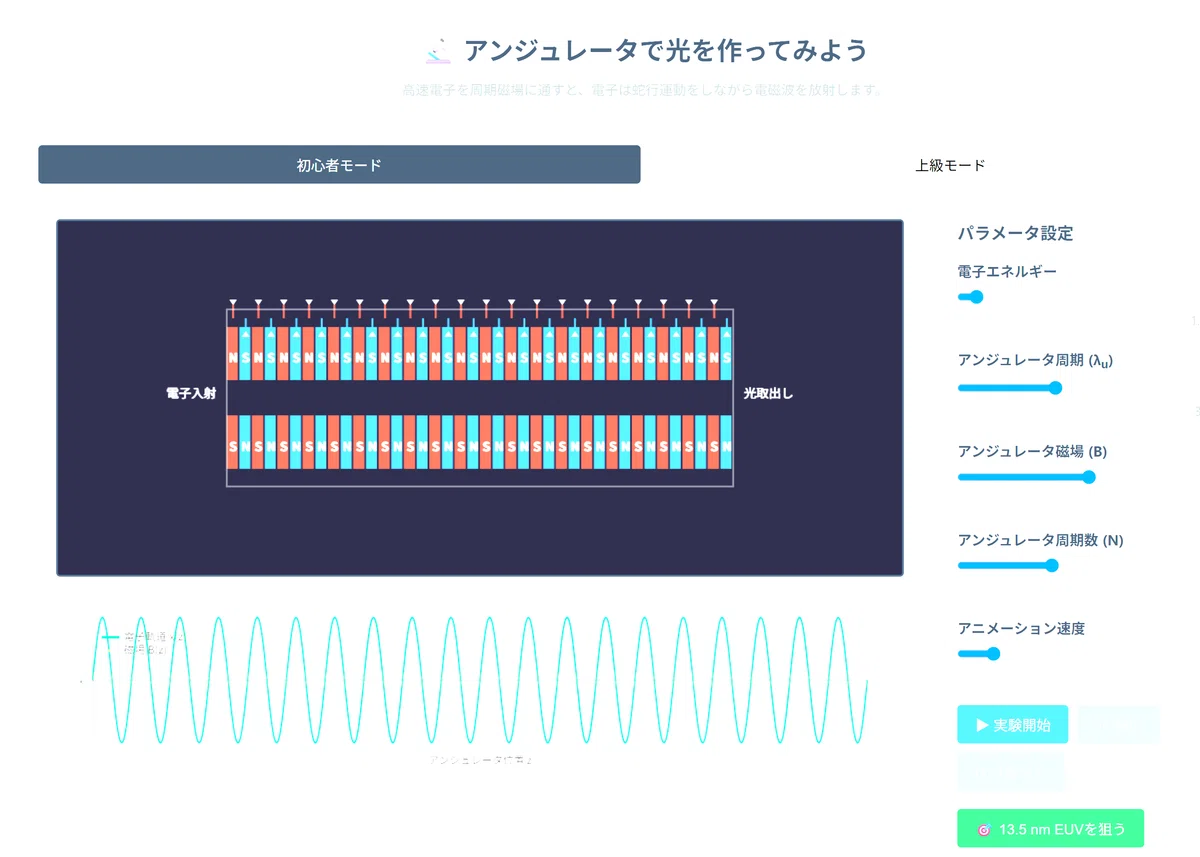Click the cyan legend line marker in the chart
Image resolution: width=1200 pixels, height=857 pixels.
(x=110, y=637)
